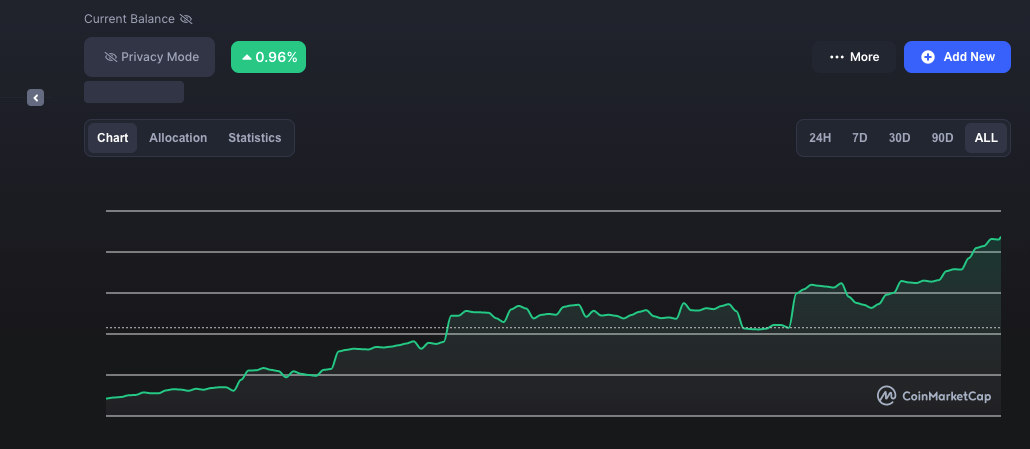The image size is (1030, 449).
Task: Click the chart line's leftmost starting point
Action: (x=108, y=398)
